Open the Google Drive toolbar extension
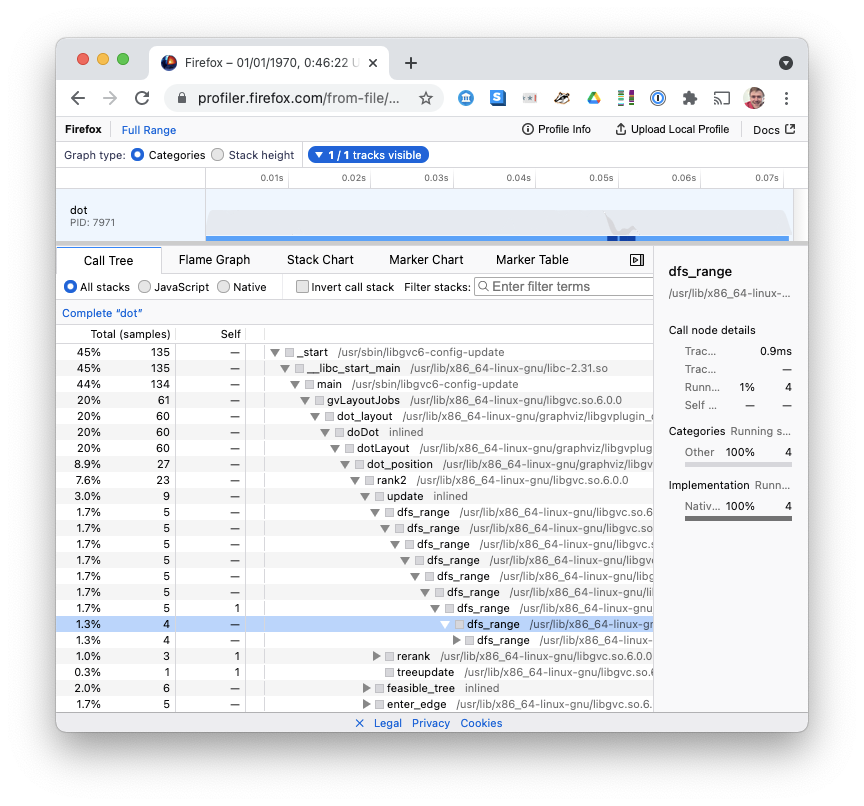 [594, 98]
